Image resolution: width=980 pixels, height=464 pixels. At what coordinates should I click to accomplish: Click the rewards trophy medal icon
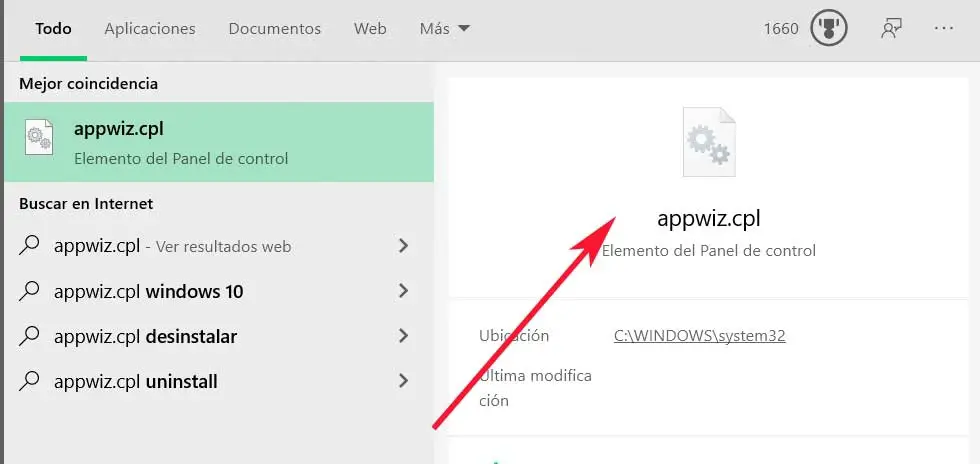click(829, 29)
